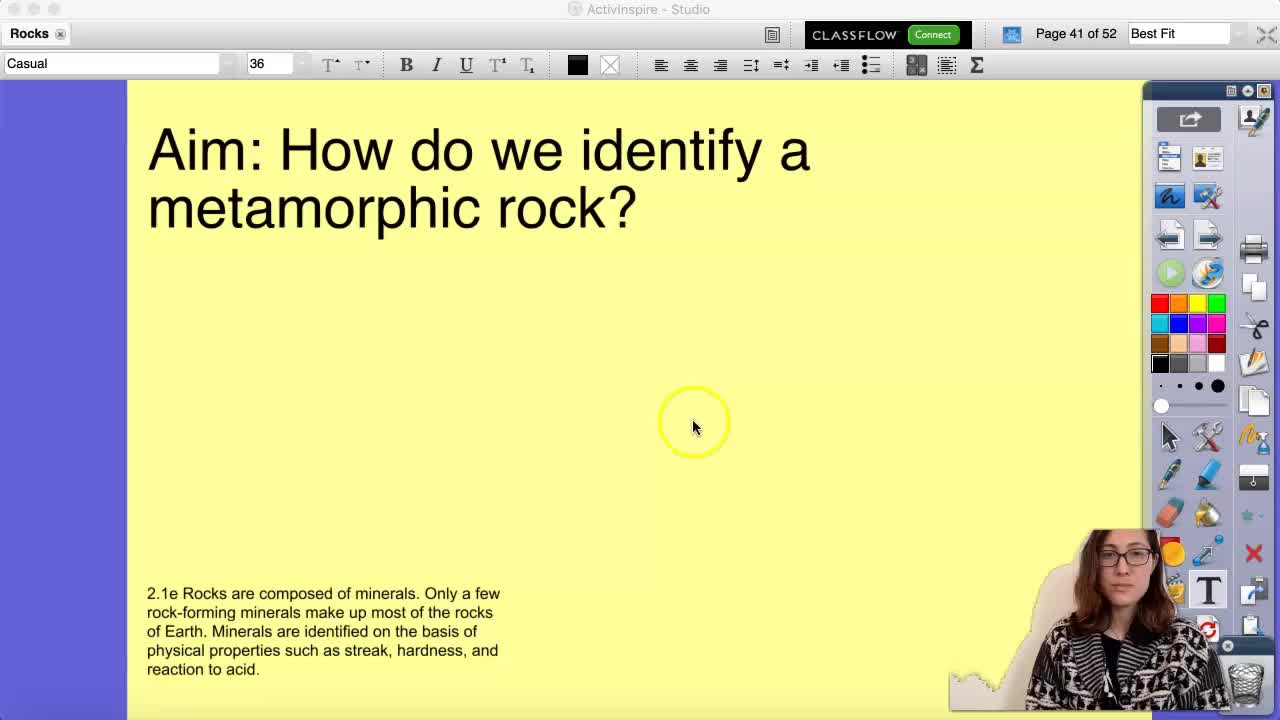This screenshot has height=720, width=1280.
Task: Open the text background color swatch
Action: (610, 65)
